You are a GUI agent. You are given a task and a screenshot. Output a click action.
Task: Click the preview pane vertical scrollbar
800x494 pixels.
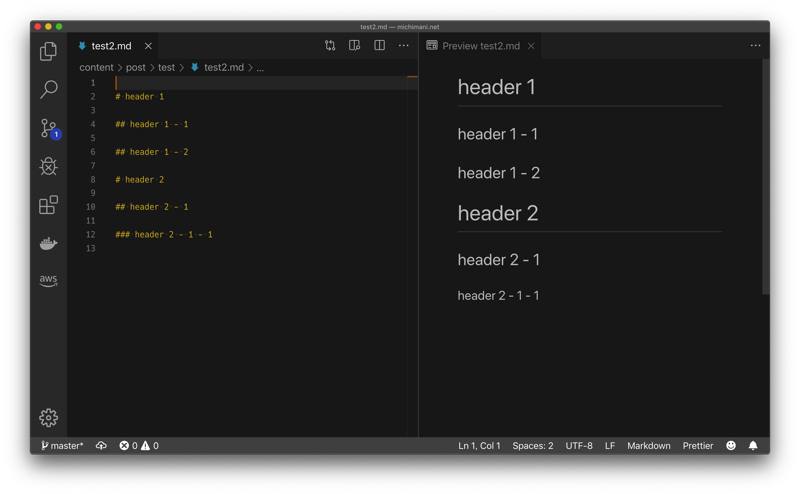[765, 176]
